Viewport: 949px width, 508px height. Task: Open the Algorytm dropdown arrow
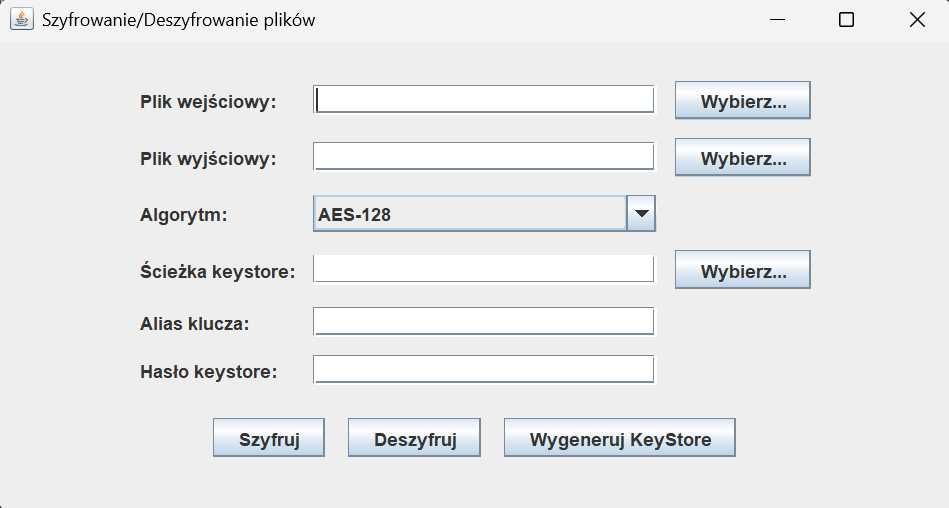click(x=641, y=213)
